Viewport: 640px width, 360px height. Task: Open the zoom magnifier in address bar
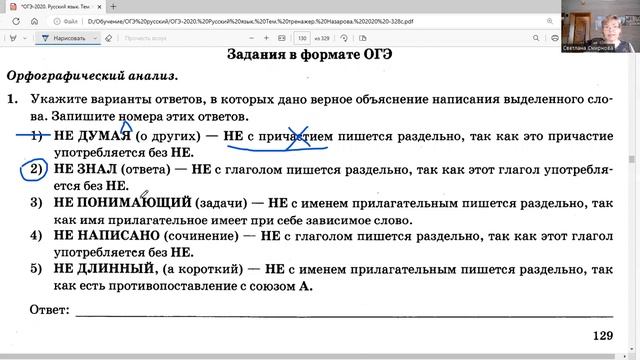tap(550, 21)
